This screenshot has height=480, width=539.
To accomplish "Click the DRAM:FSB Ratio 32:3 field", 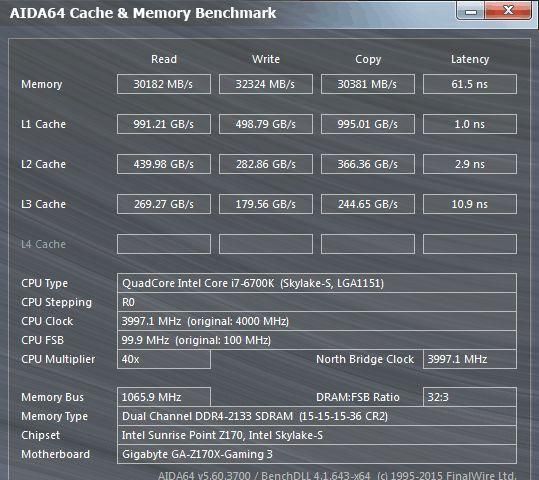I will (470, 397).
